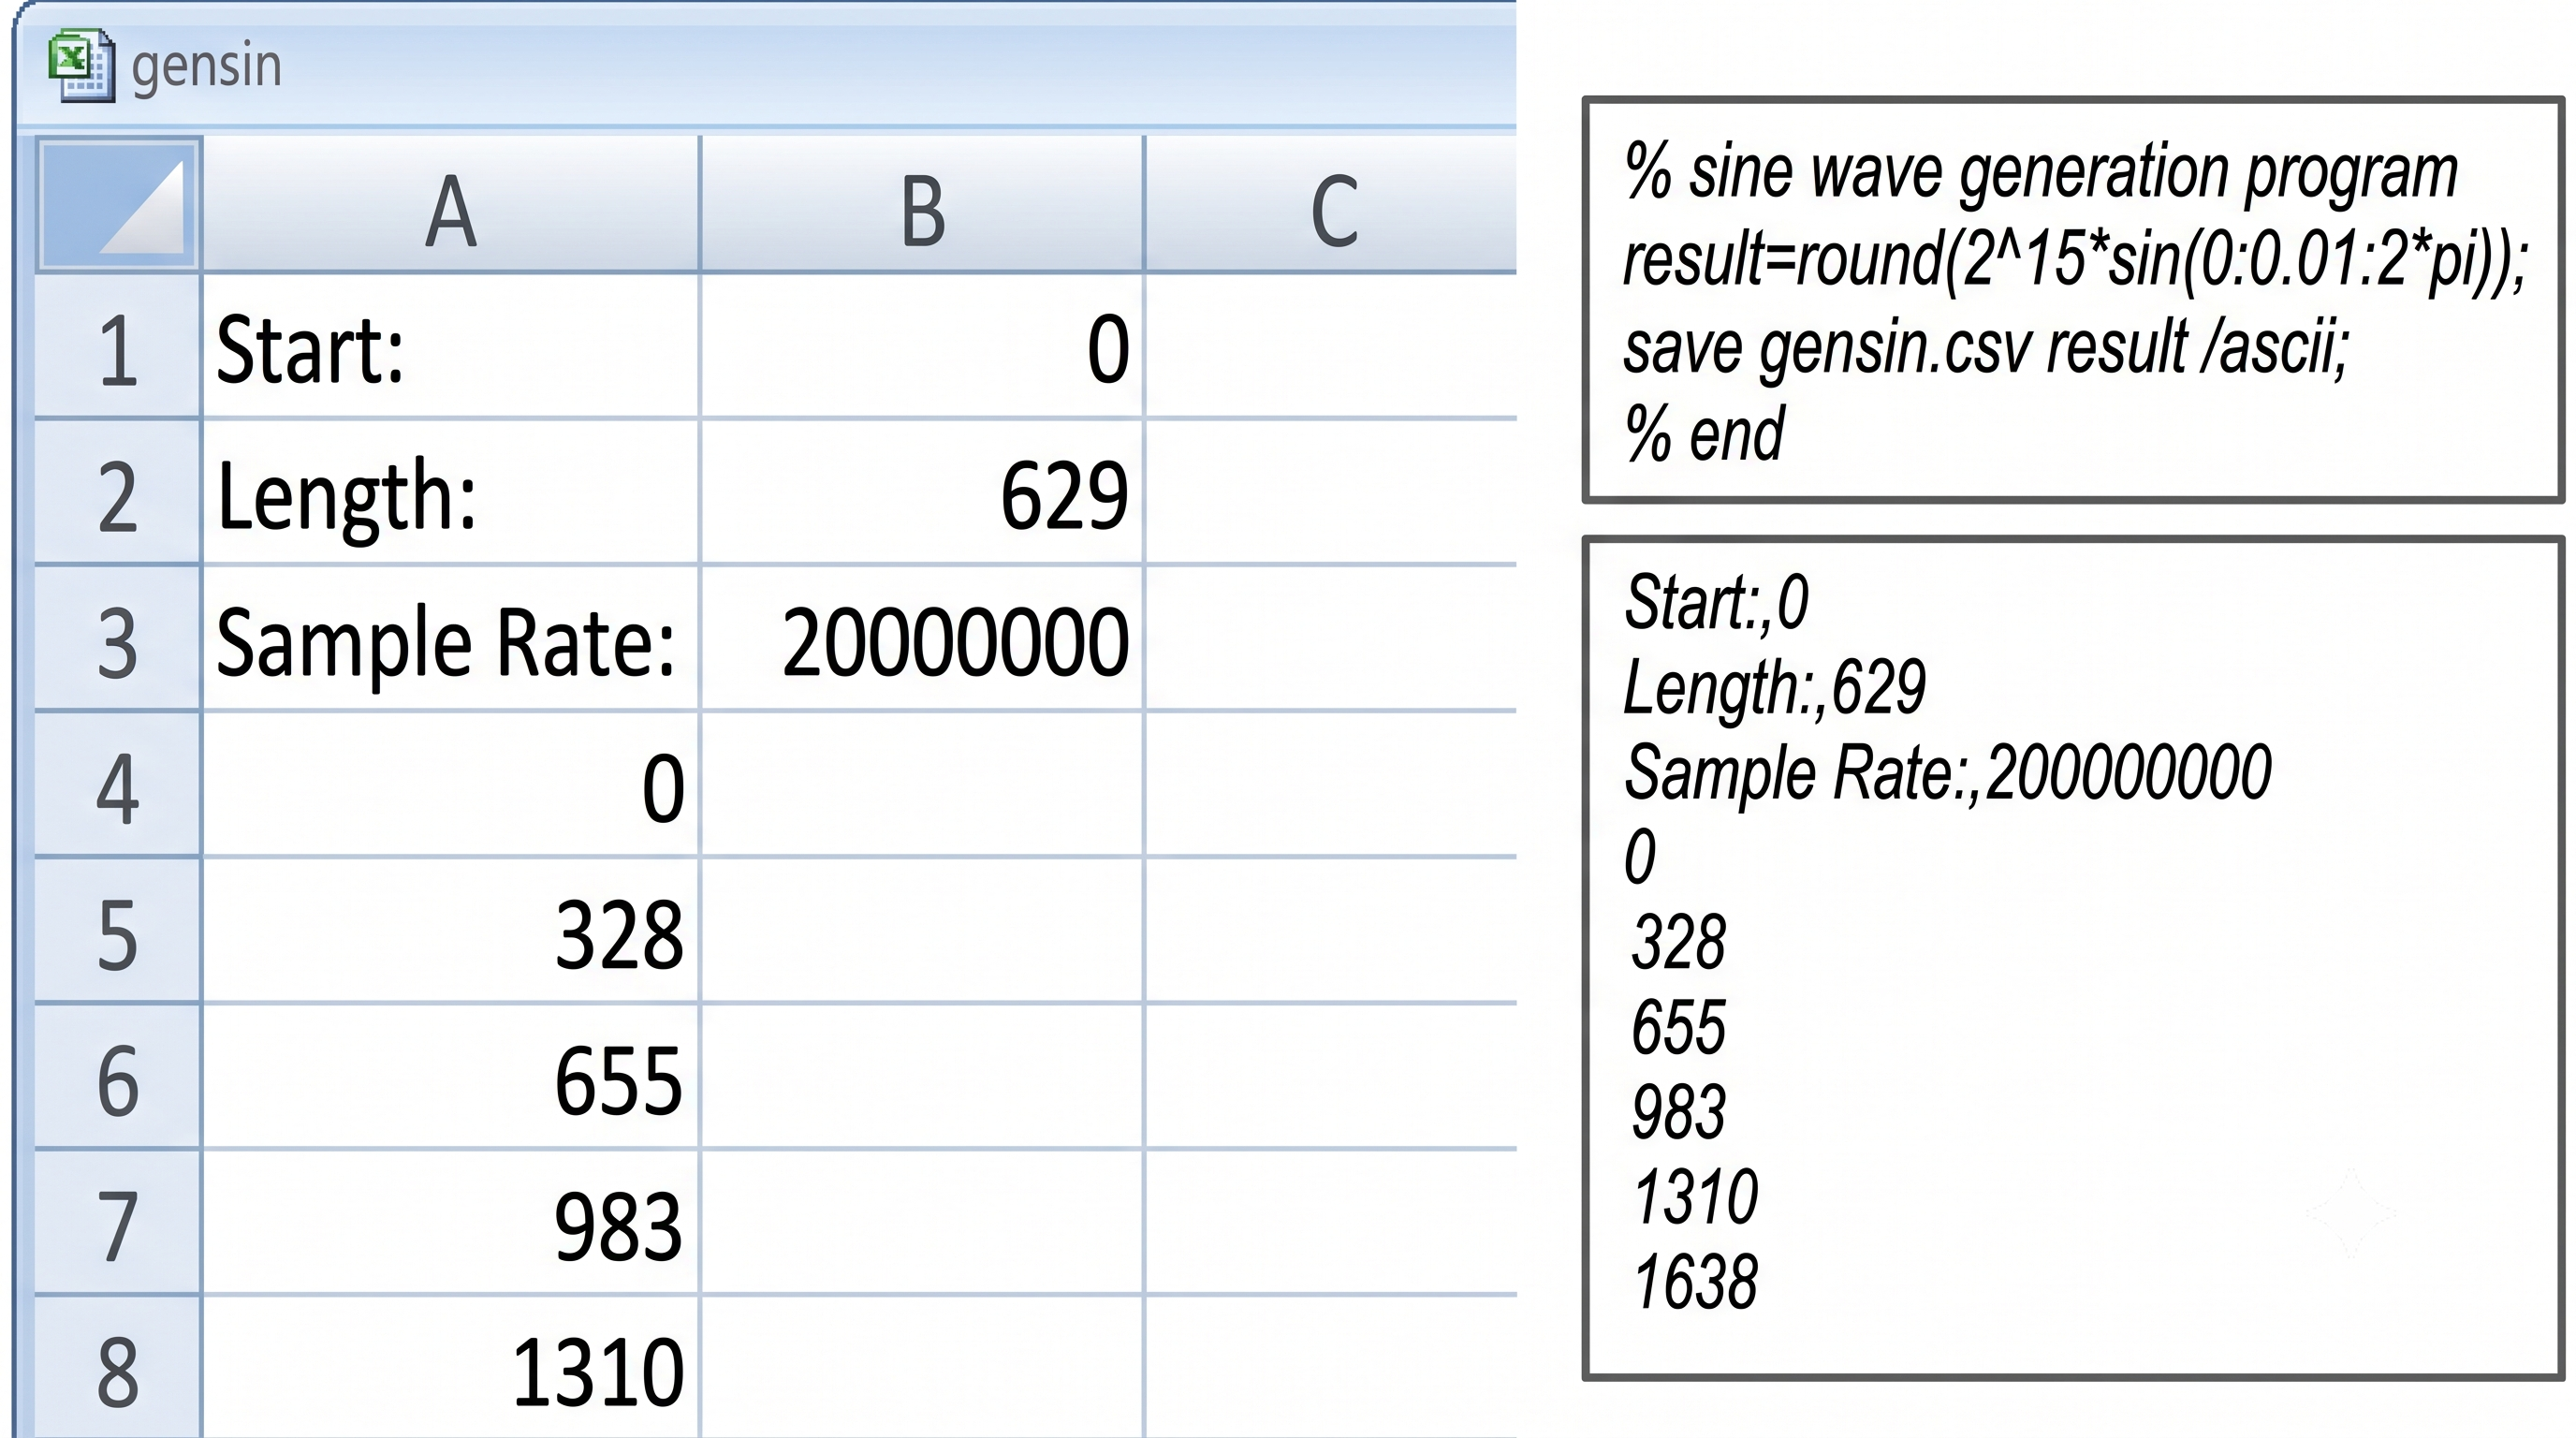Click the gensin workbook title

point(206,66)
